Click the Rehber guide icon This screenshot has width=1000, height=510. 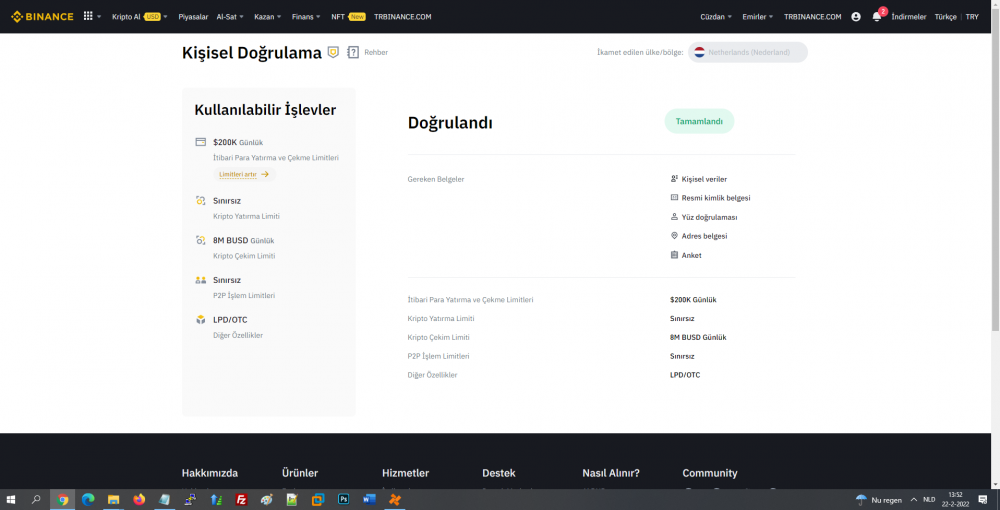[x=353, y=52]
